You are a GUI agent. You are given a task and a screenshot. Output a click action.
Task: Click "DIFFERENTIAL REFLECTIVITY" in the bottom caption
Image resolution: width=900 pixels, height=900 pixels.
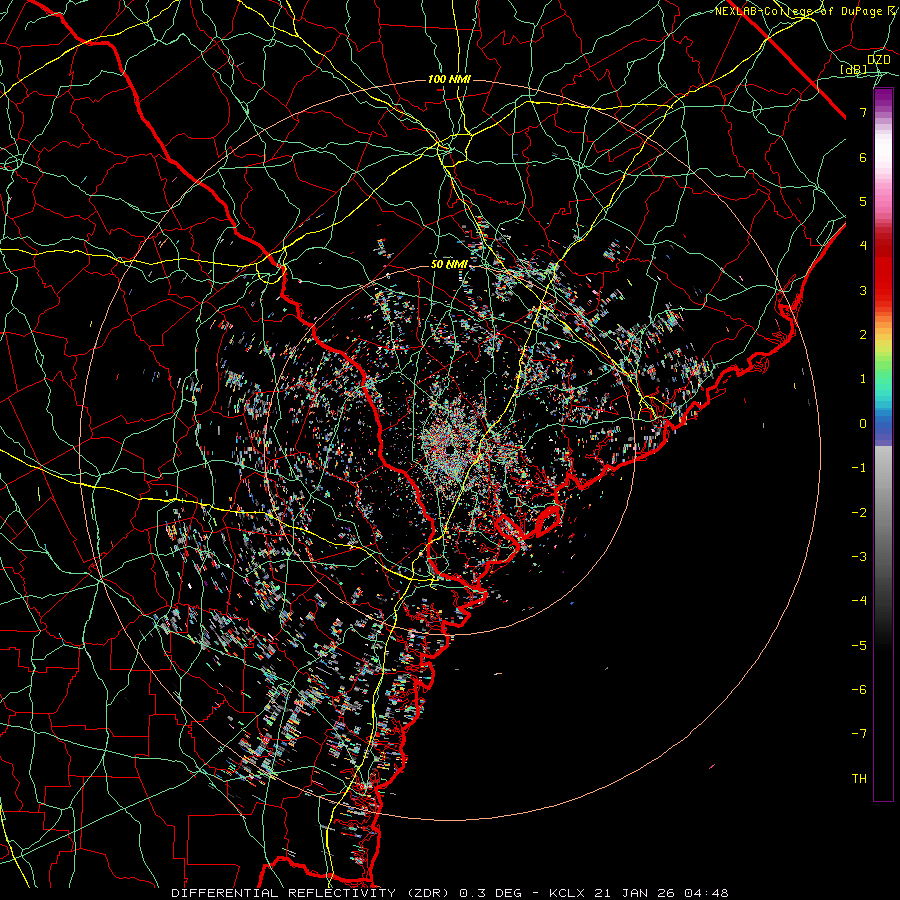pos(284,893)
